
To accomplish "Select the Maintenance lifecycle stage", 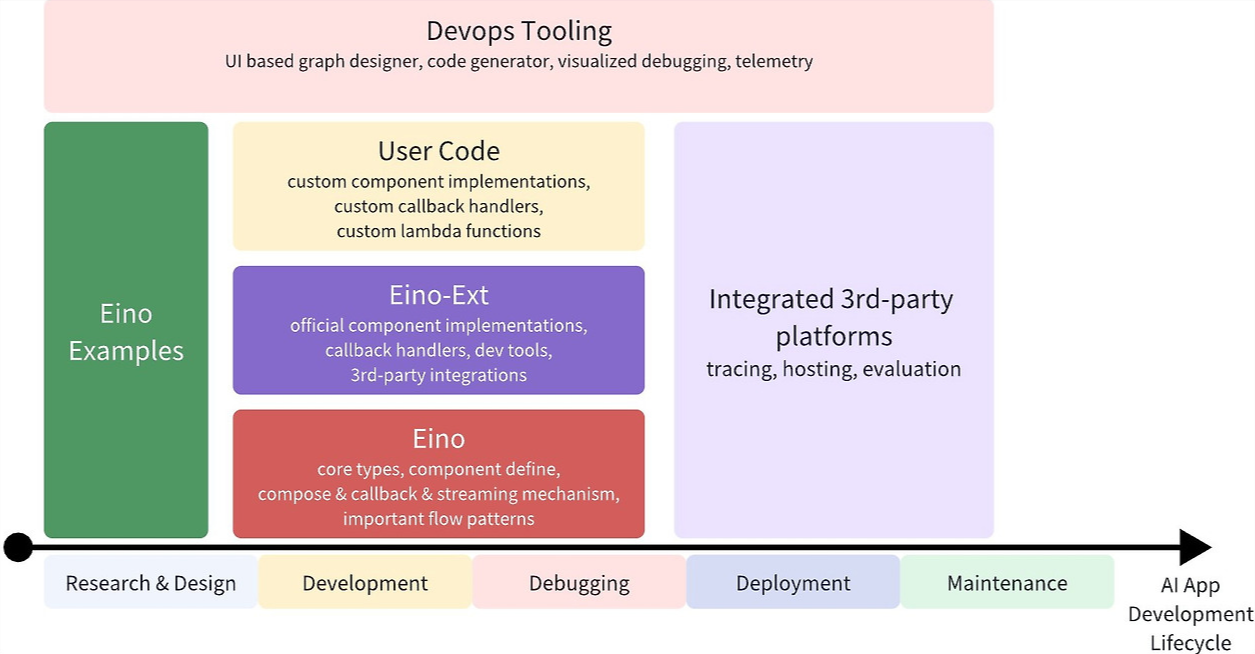I will (x=1008, y=583).
